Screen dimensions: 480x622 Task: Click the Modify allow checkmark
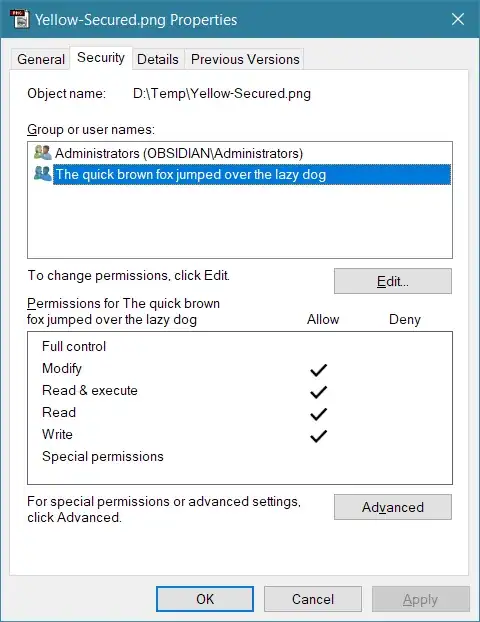click(x=319, y=370)
